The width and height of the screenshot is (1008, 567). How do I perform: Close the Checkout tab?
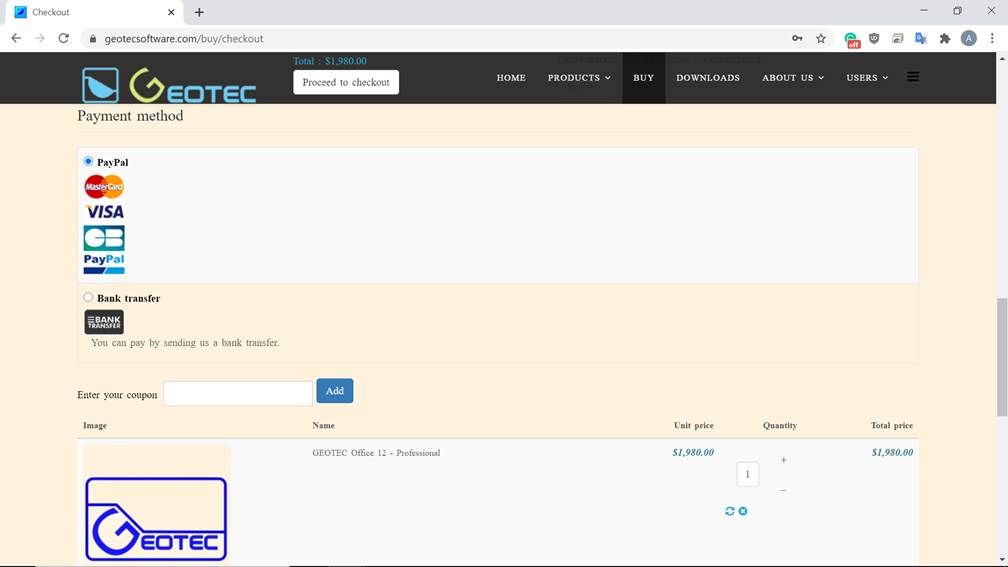pyautogui.click(x=171, y=12)
